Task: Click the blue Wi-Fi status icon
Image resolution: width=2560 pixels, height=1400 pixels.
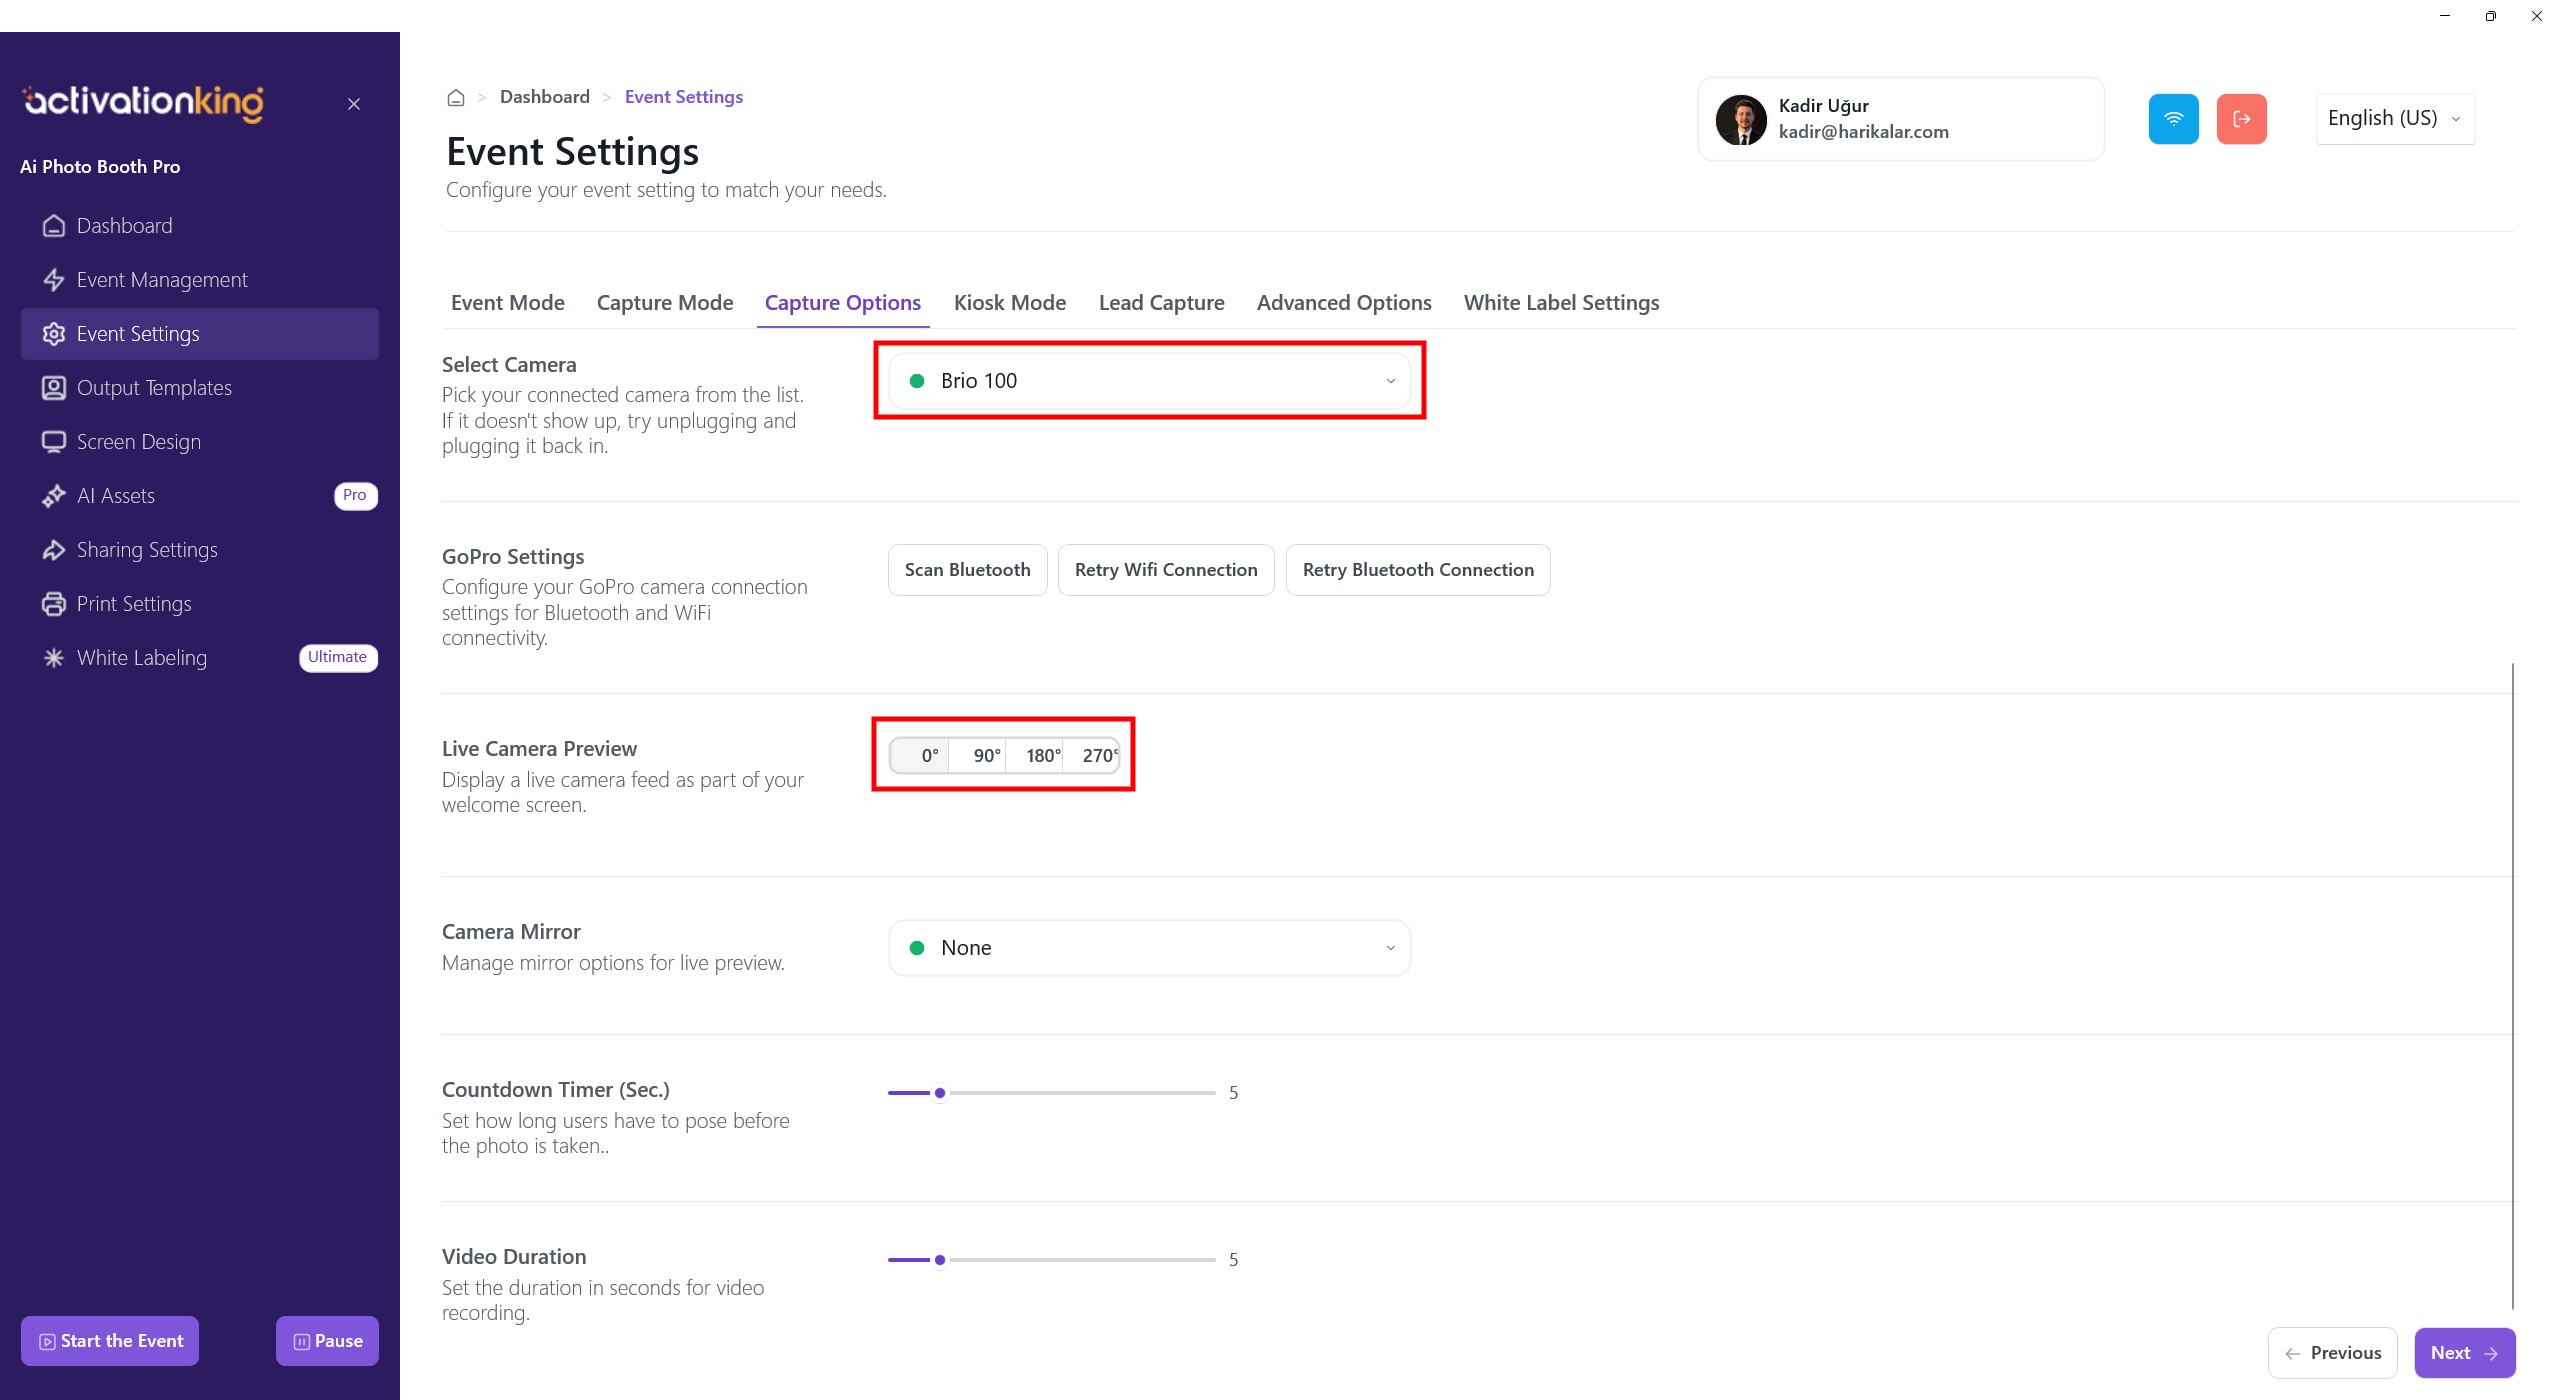Action: [x=2173, y=119]
